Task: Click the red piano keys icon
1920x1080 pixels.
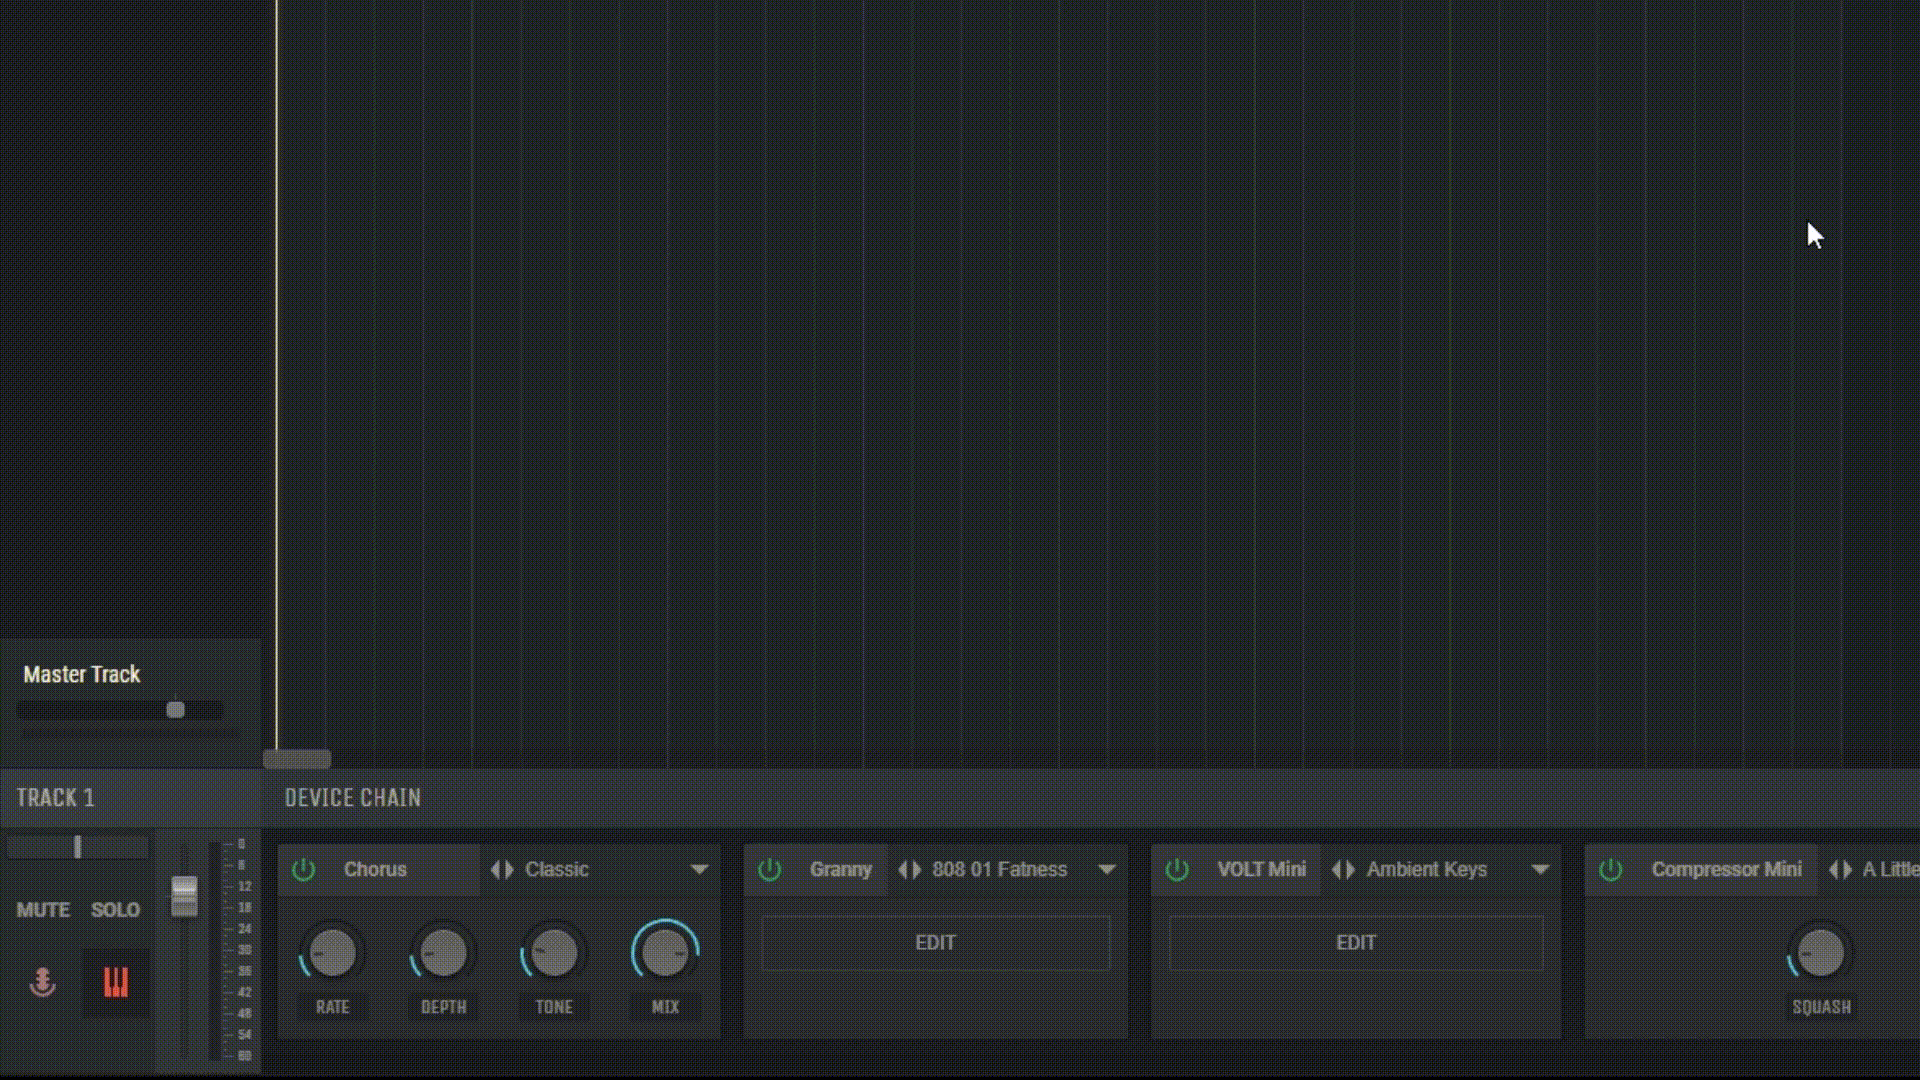Action: click(x=116, y=982)
